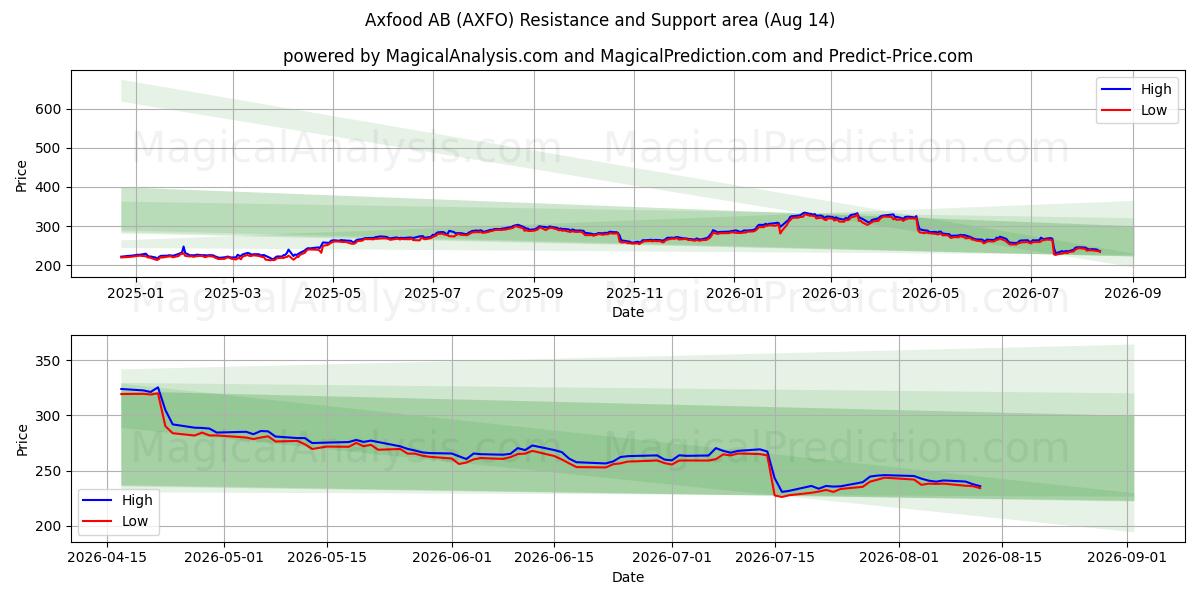Click the '2026-09-01' date tick on the lower chart
Screen dimensions: 1200x600
1128,558
